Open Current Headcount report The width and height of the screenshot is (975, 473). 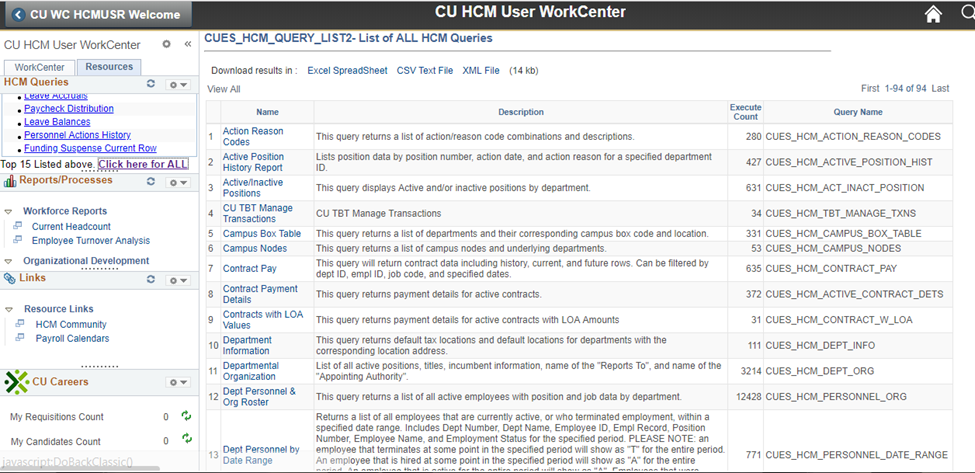(x=72, y=226)
